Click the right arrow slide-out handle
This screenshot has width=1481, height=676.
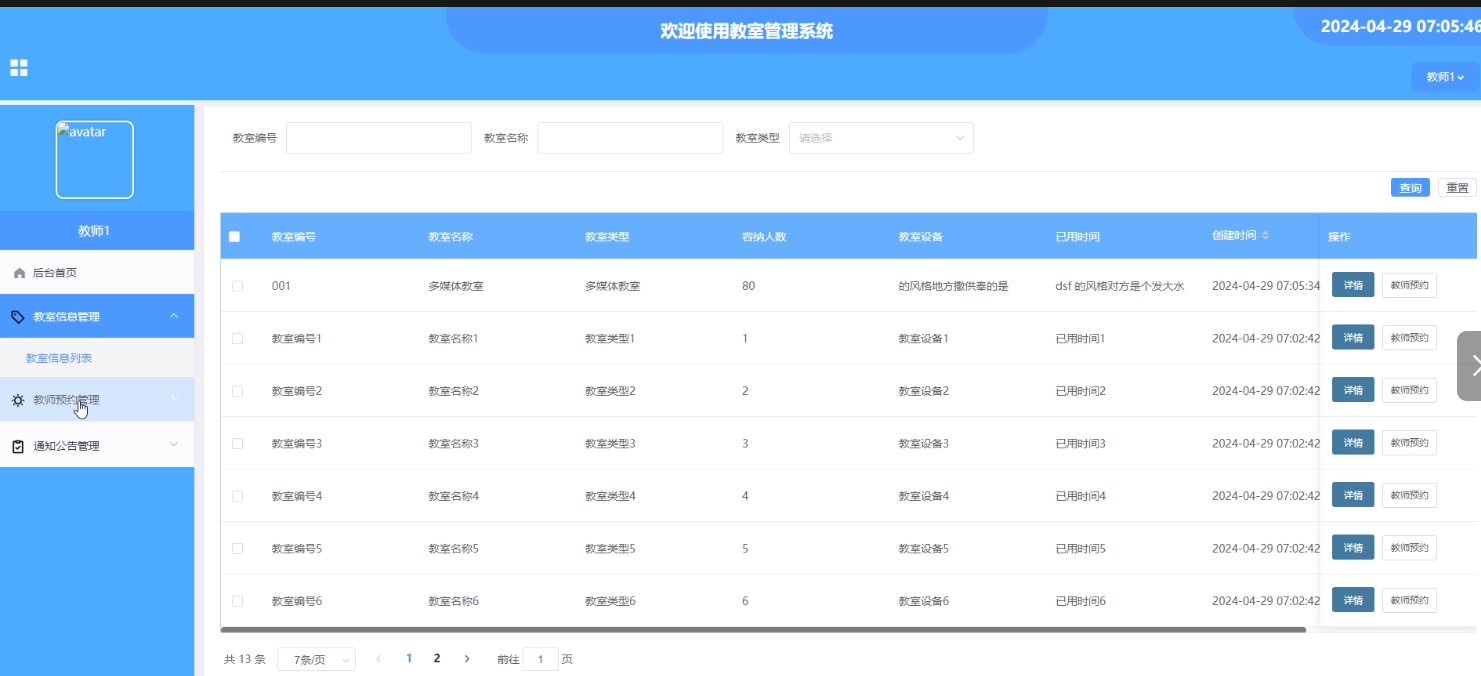point(1469,366)
